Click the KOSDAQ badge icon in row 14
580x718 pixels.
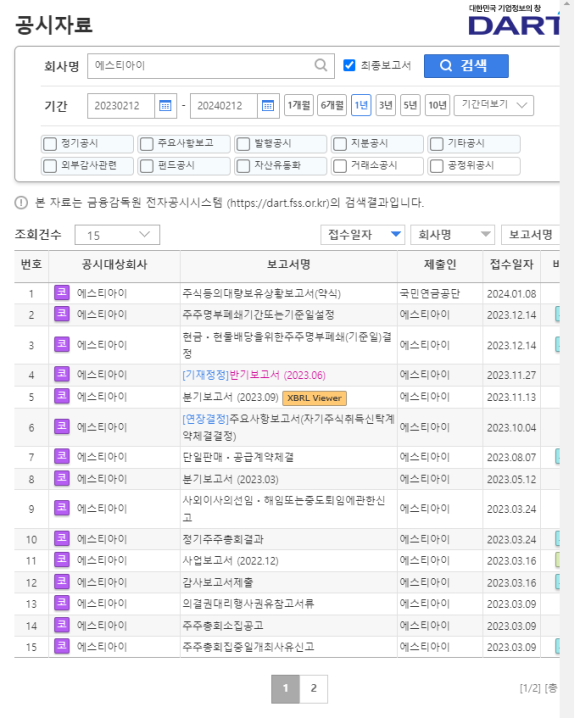click(x=62, y=625)
